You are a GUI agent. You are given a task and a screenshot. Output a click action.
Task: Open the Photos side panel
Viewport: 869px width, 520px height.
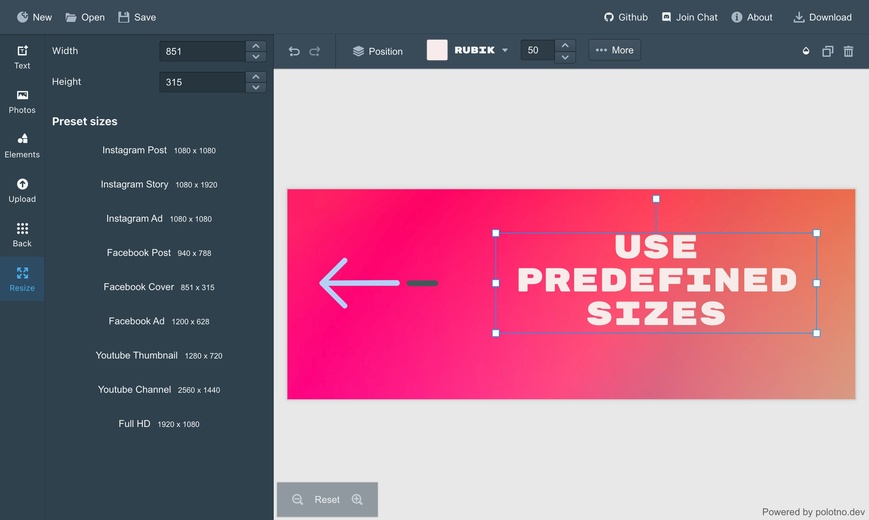pyautogui.click(x=22, y=101)
